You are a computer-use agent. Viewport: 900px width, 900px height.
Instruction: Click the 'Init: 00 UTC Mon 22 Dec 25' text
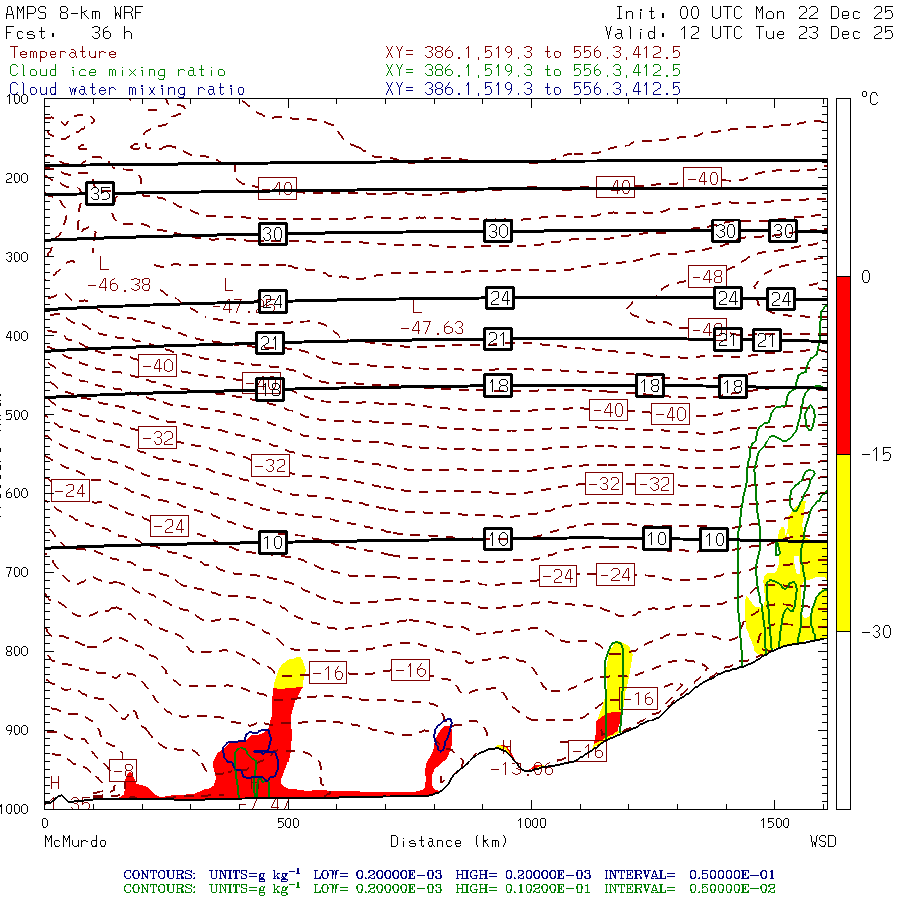pos(754,13)
